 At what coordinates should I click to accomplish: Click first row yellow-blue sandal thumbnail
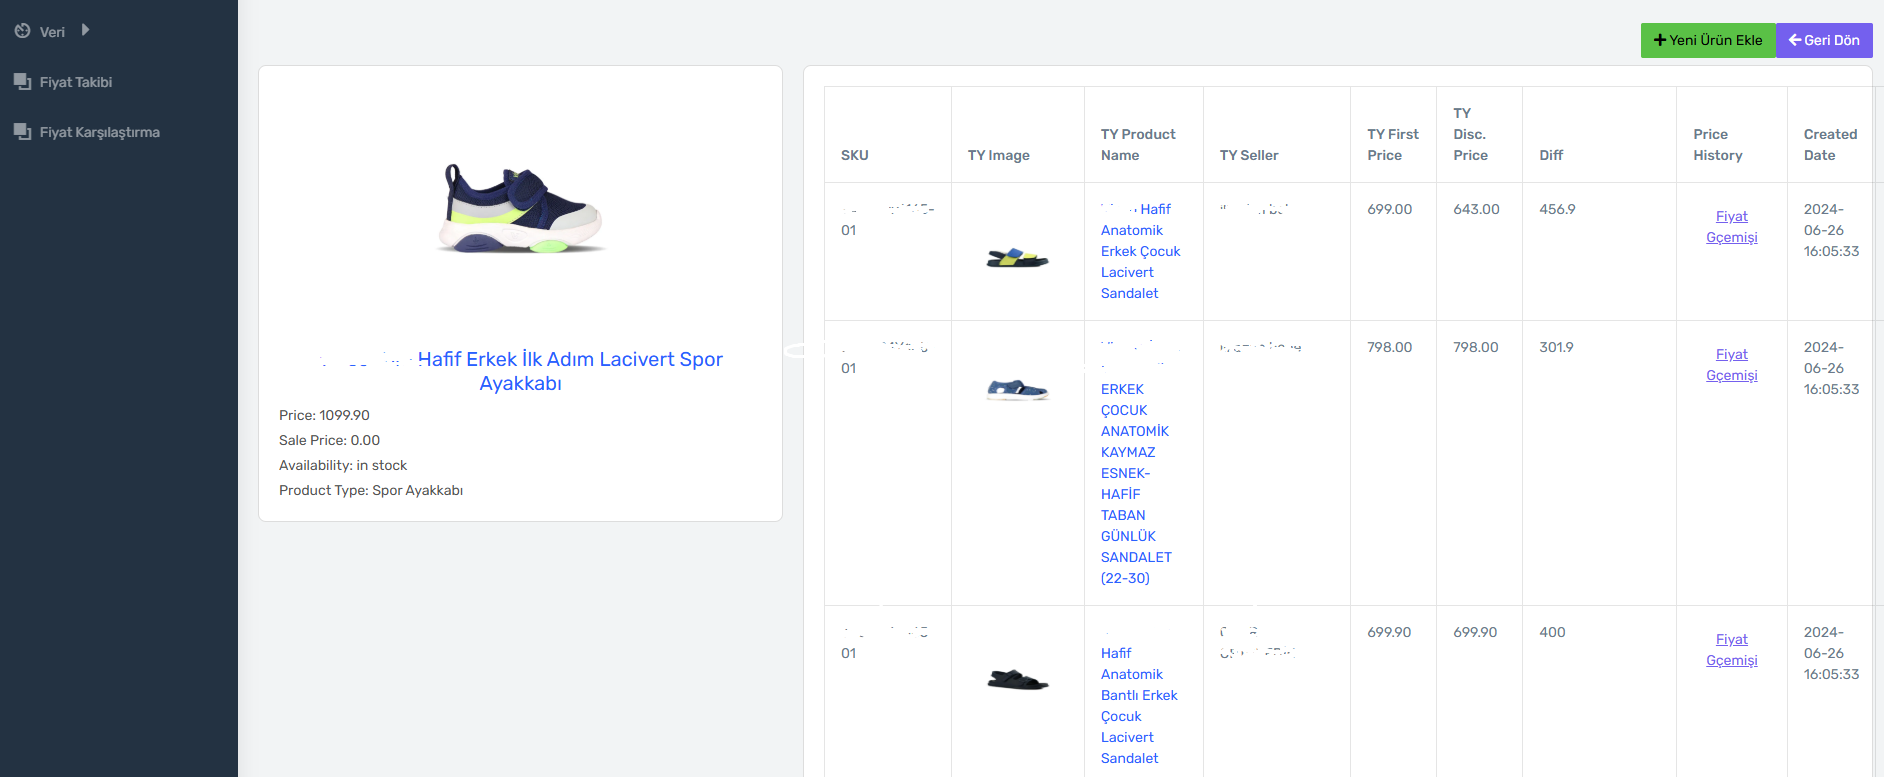click(x=1017, y=258)
